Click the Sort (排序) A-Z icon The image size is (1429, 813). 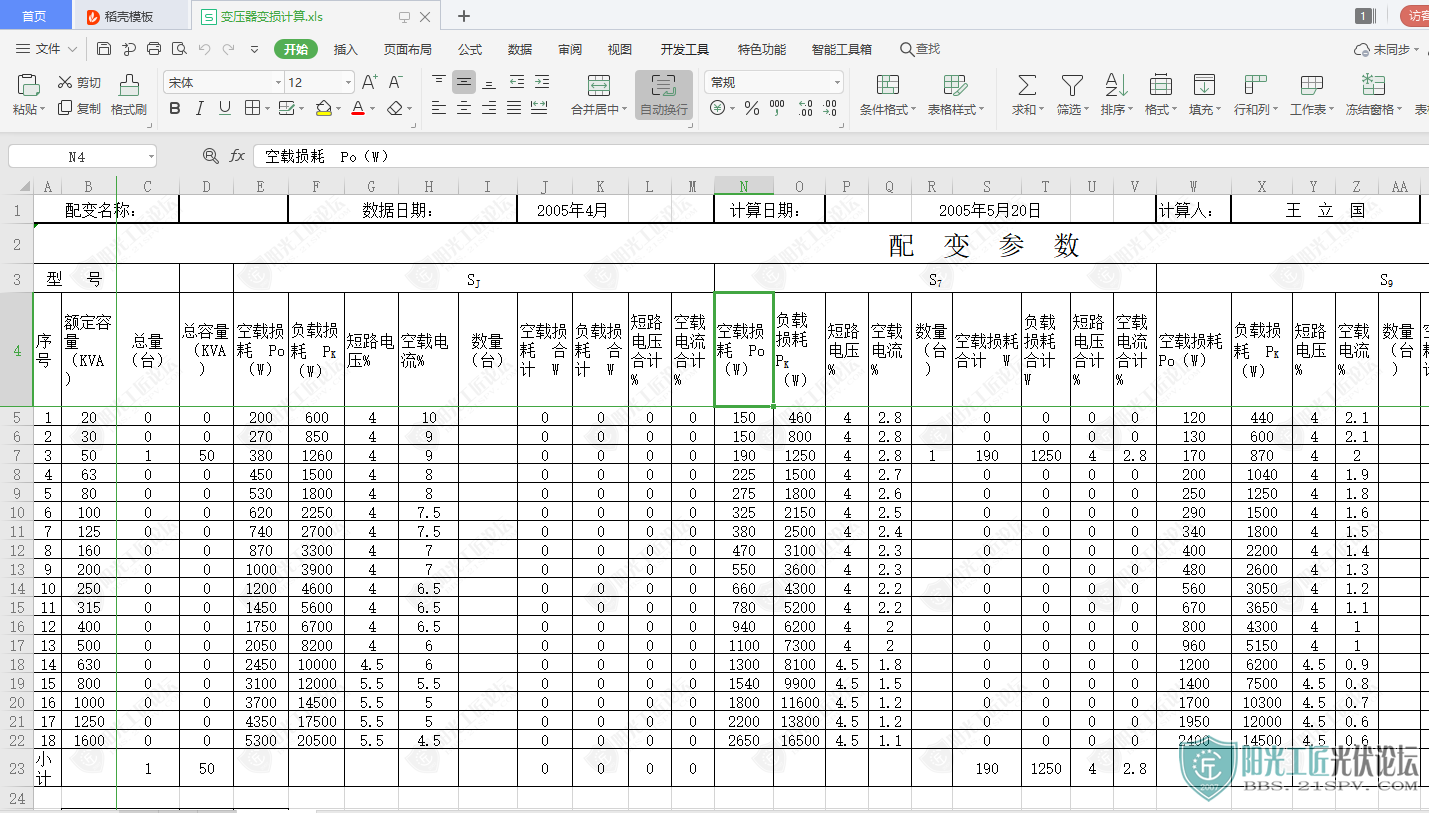1116,85
